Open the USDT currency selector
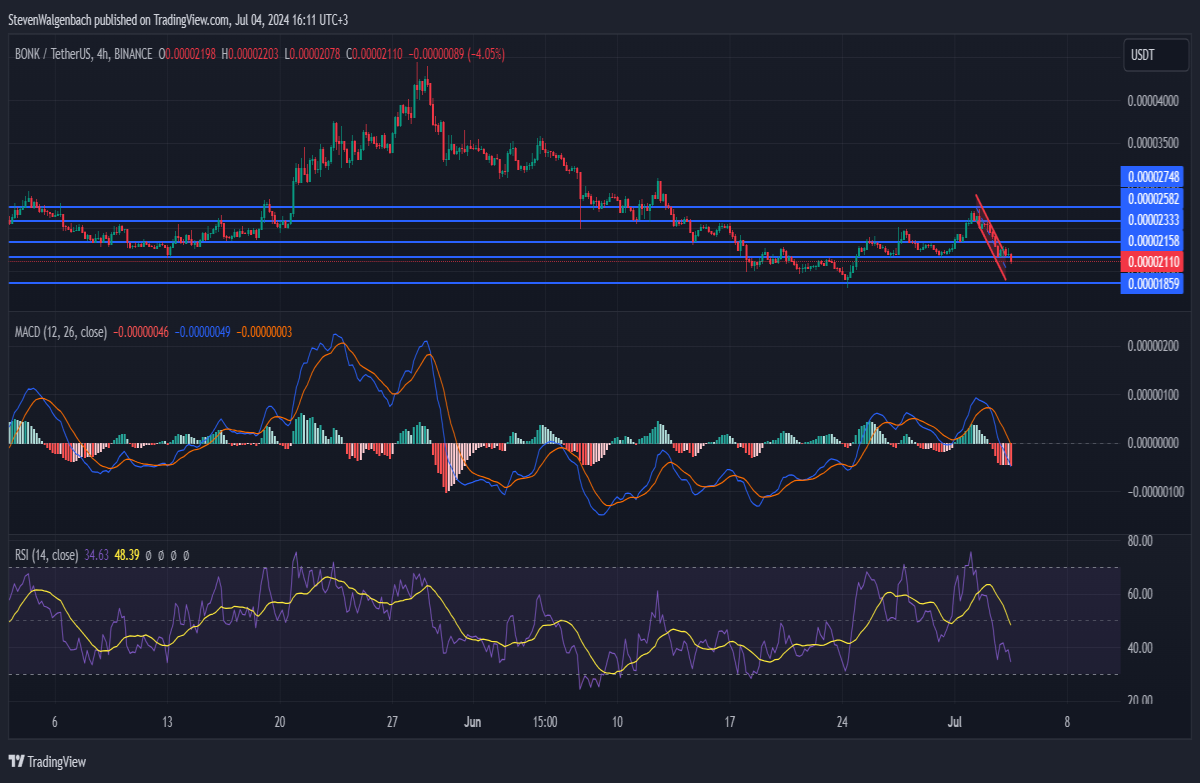This screenshot has width=1200, height=783. (x=1142, y=55)
